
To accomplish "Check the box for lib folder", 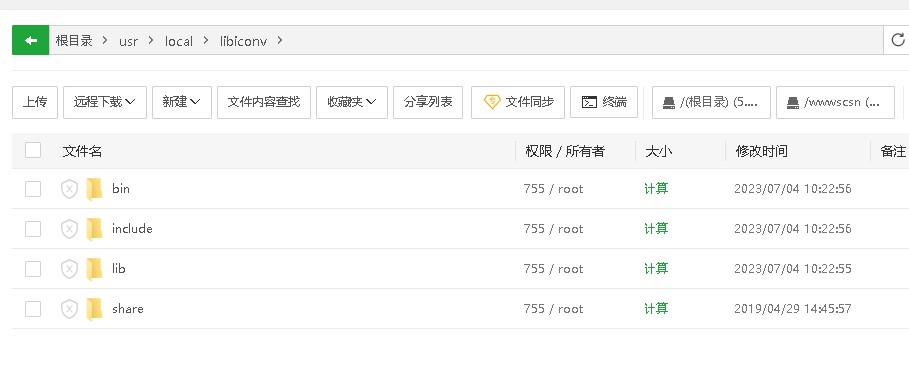I will (x=33, y=269).
